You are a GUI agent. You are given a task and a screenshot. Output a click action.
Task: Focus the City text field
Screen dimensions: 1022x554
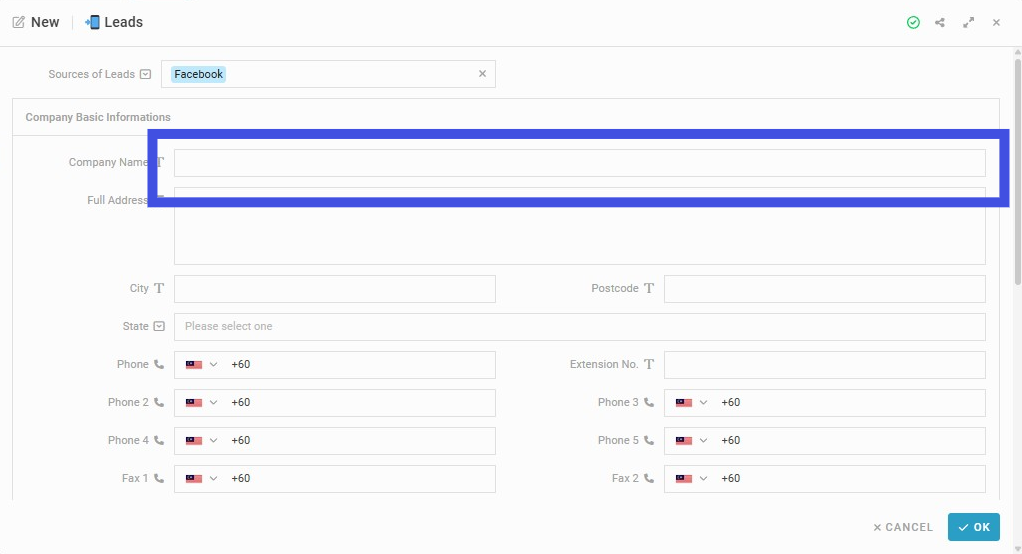point(334,289)
